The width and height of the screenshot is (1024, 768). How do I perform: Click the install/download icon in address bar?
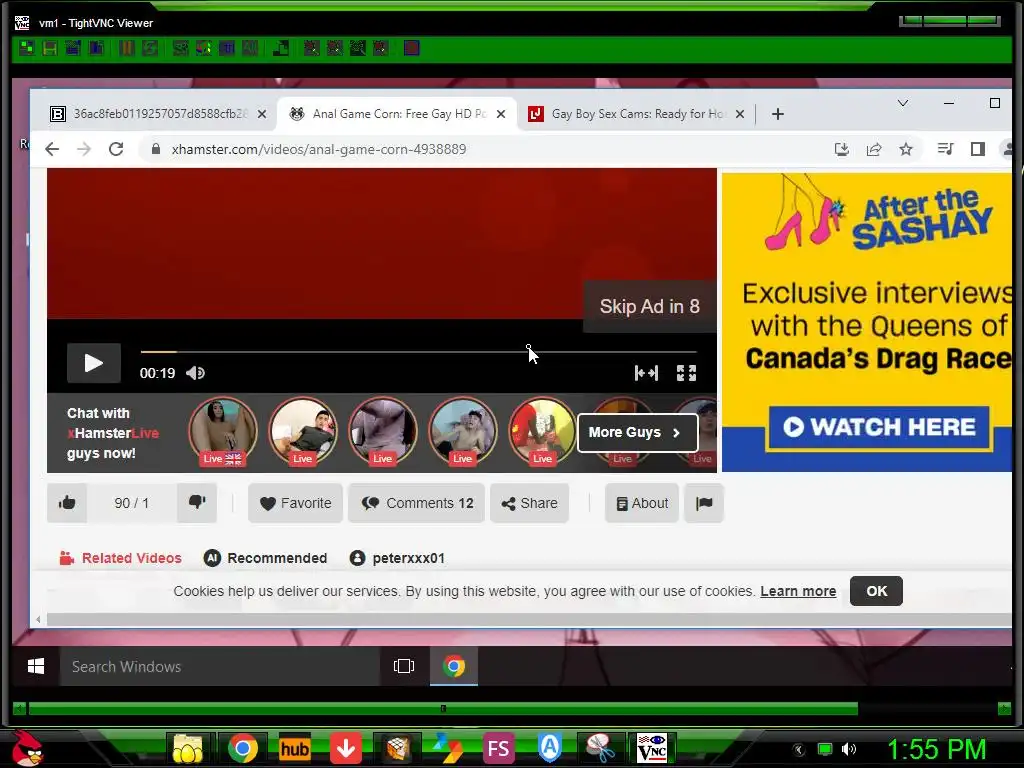point(842,149)
